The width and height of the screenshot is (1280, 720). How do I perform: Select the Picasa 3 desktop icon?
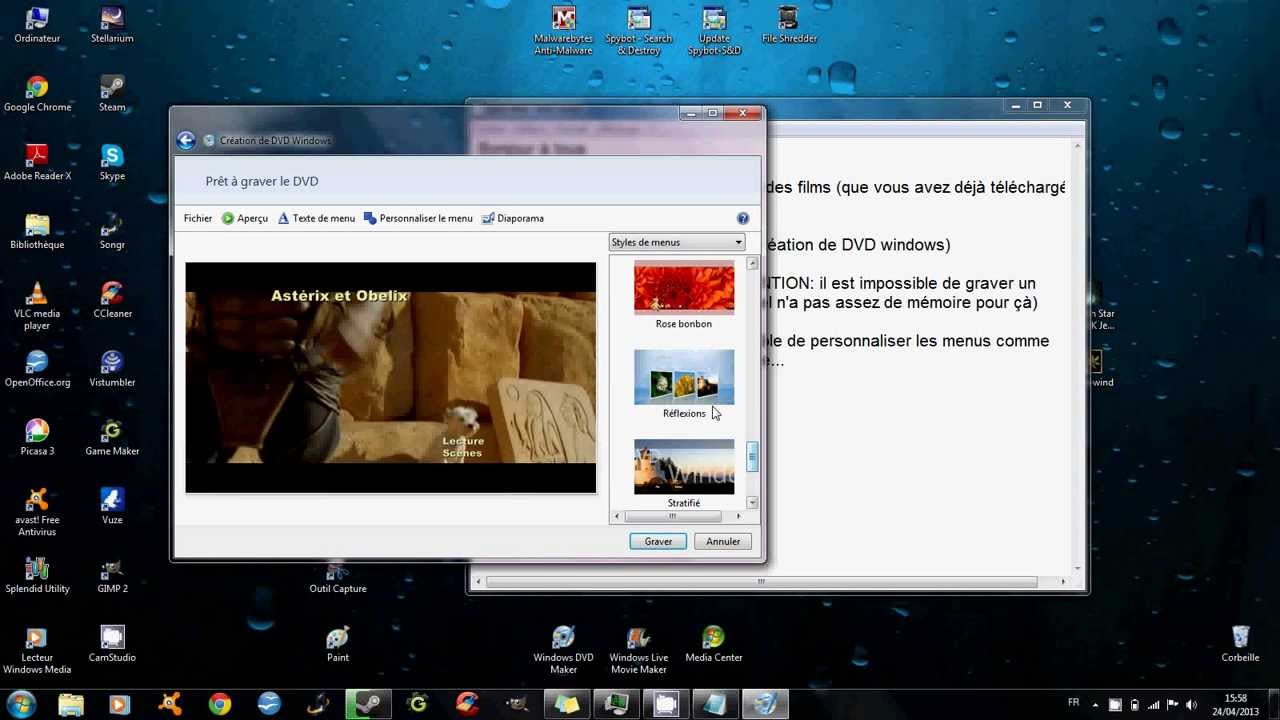coord(37,438)
